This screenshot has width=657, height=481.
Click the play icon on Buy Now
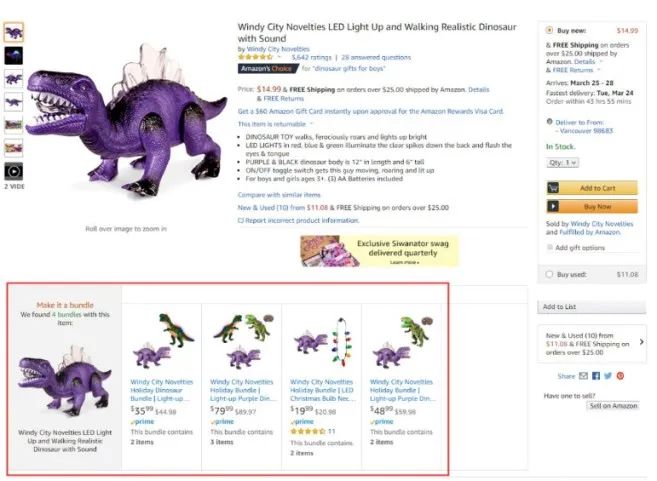[553, 206]
